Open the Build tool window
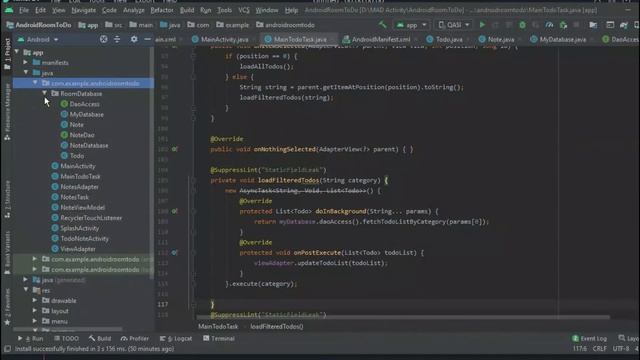 pyautogui.click(x=100, y=338)
